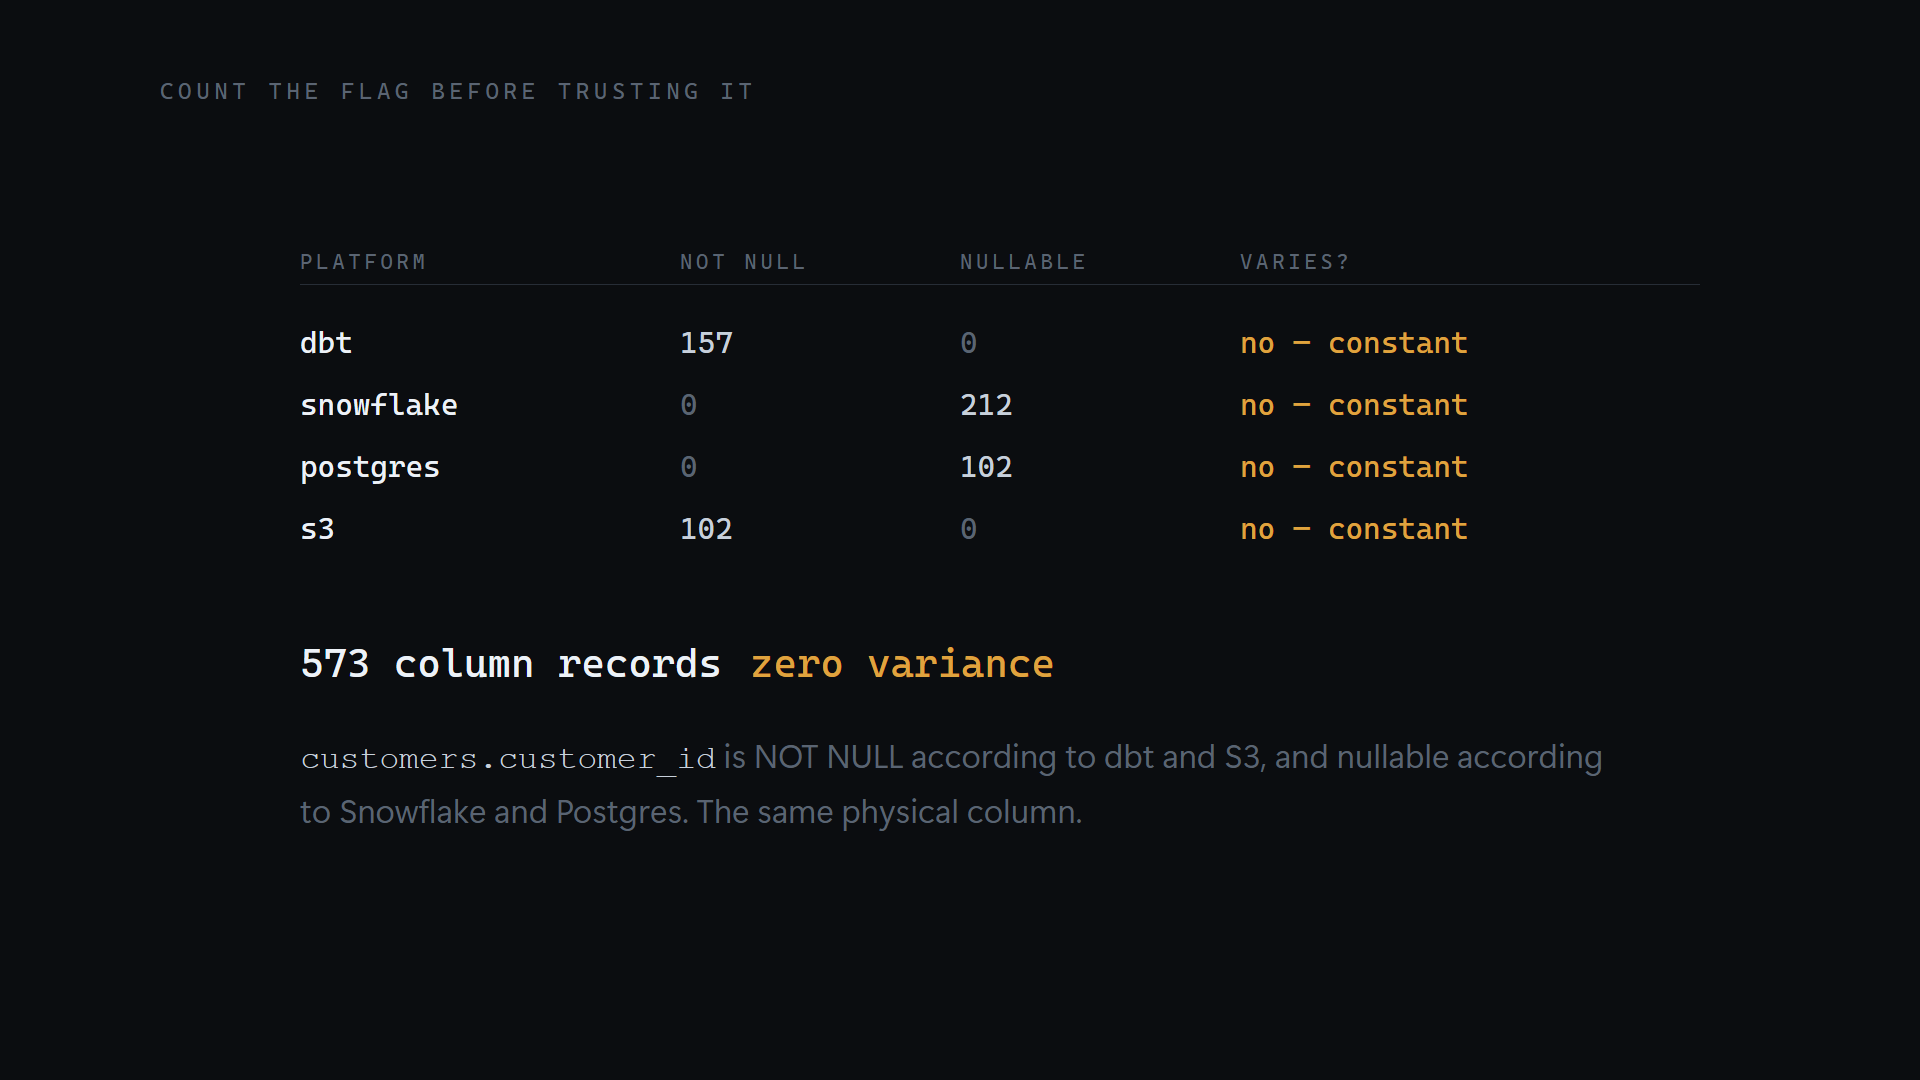Click the 'COUNT THE FLAG BEFORE TRUSTING IT' title
The width and height of the screenshot is (1920, 1080).
pyautogui.click(x=457, y=92)
